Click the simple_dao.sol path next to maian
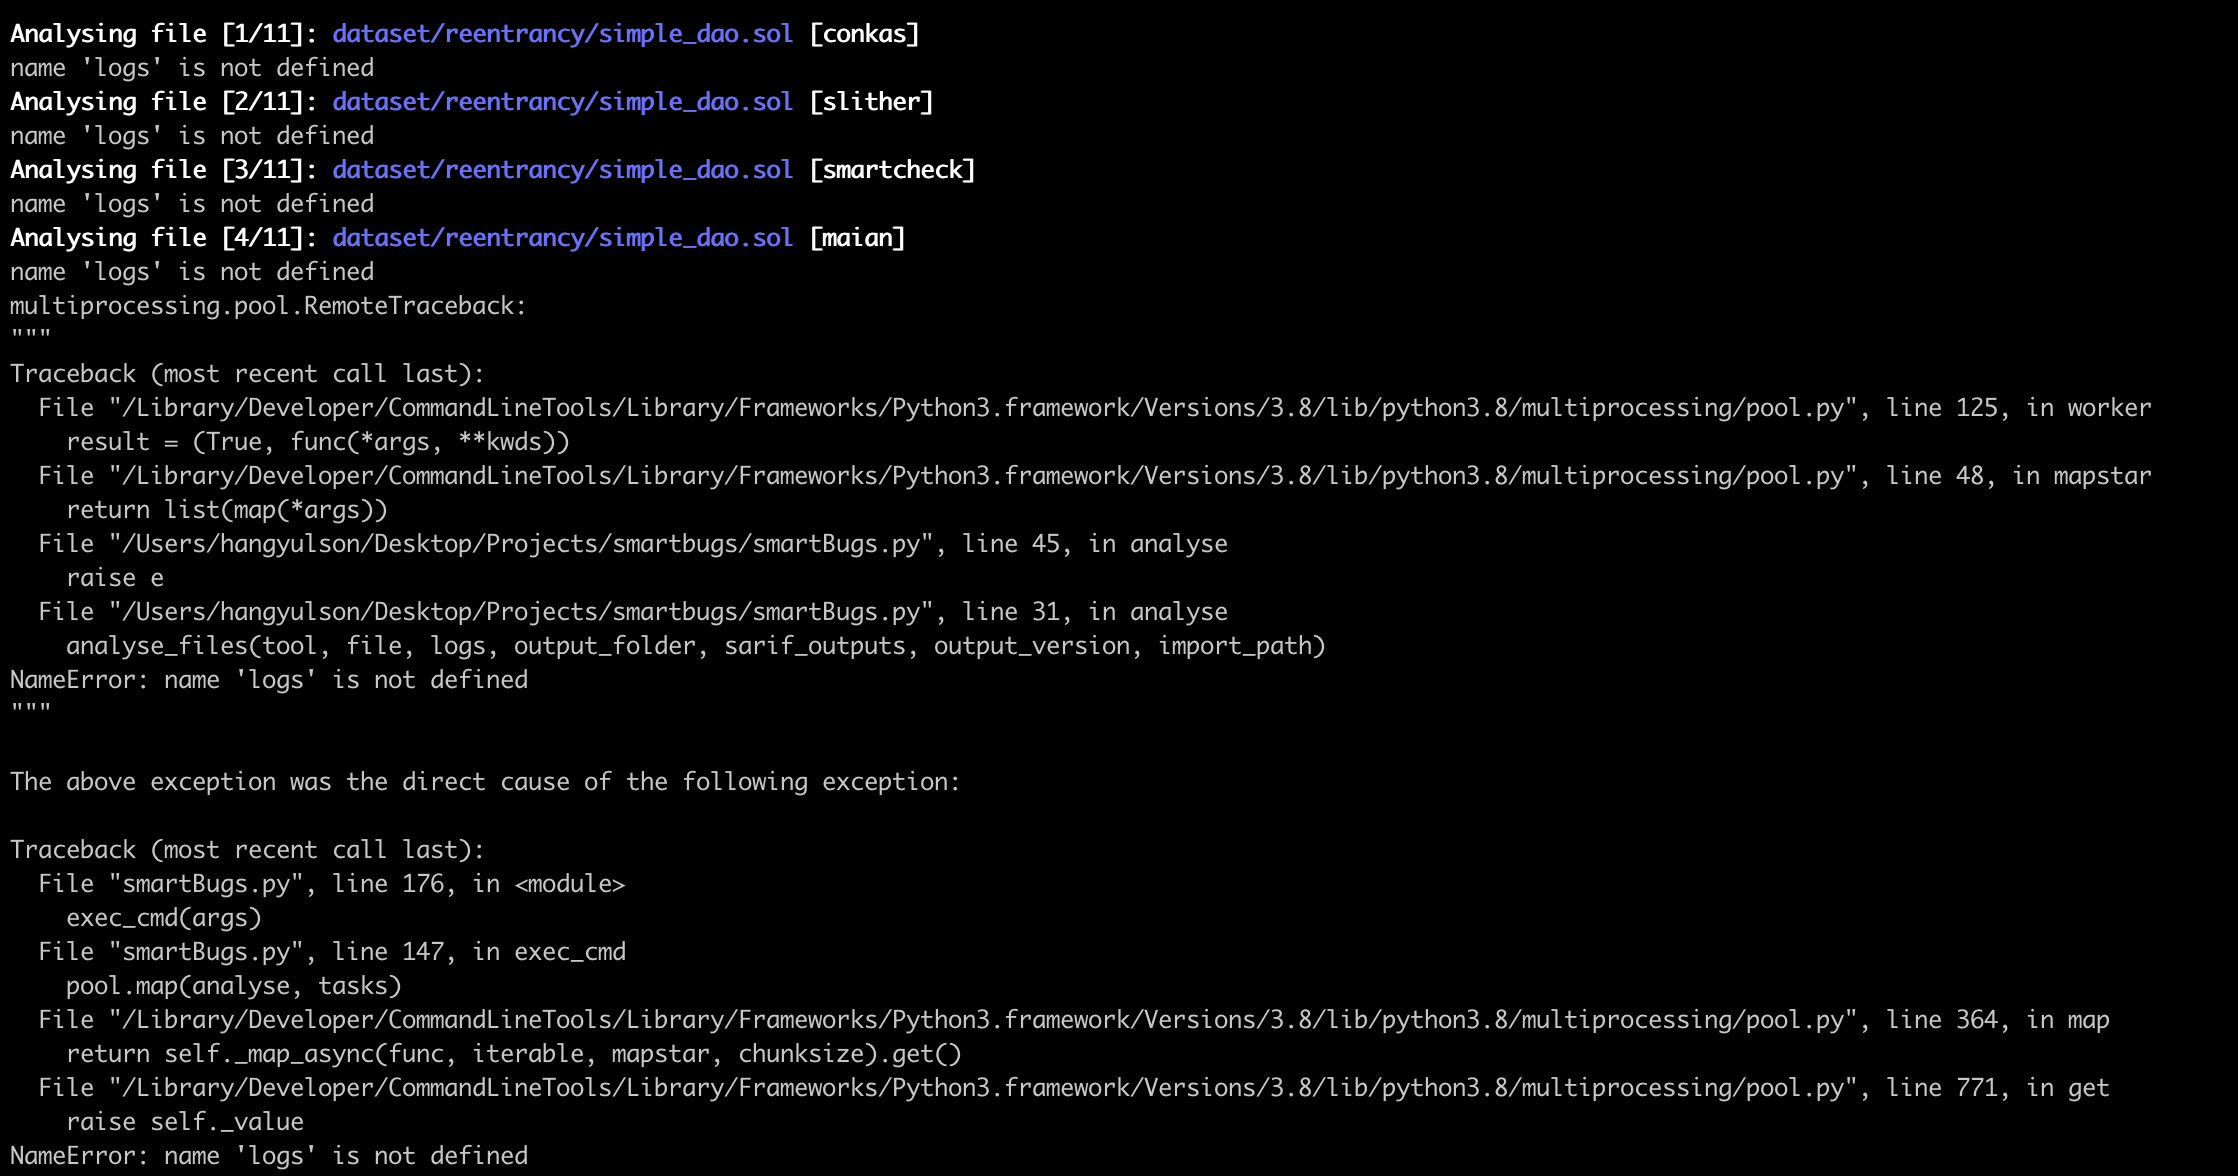The height and width of the screenshot is (1176, 2238). click(561, 237)
